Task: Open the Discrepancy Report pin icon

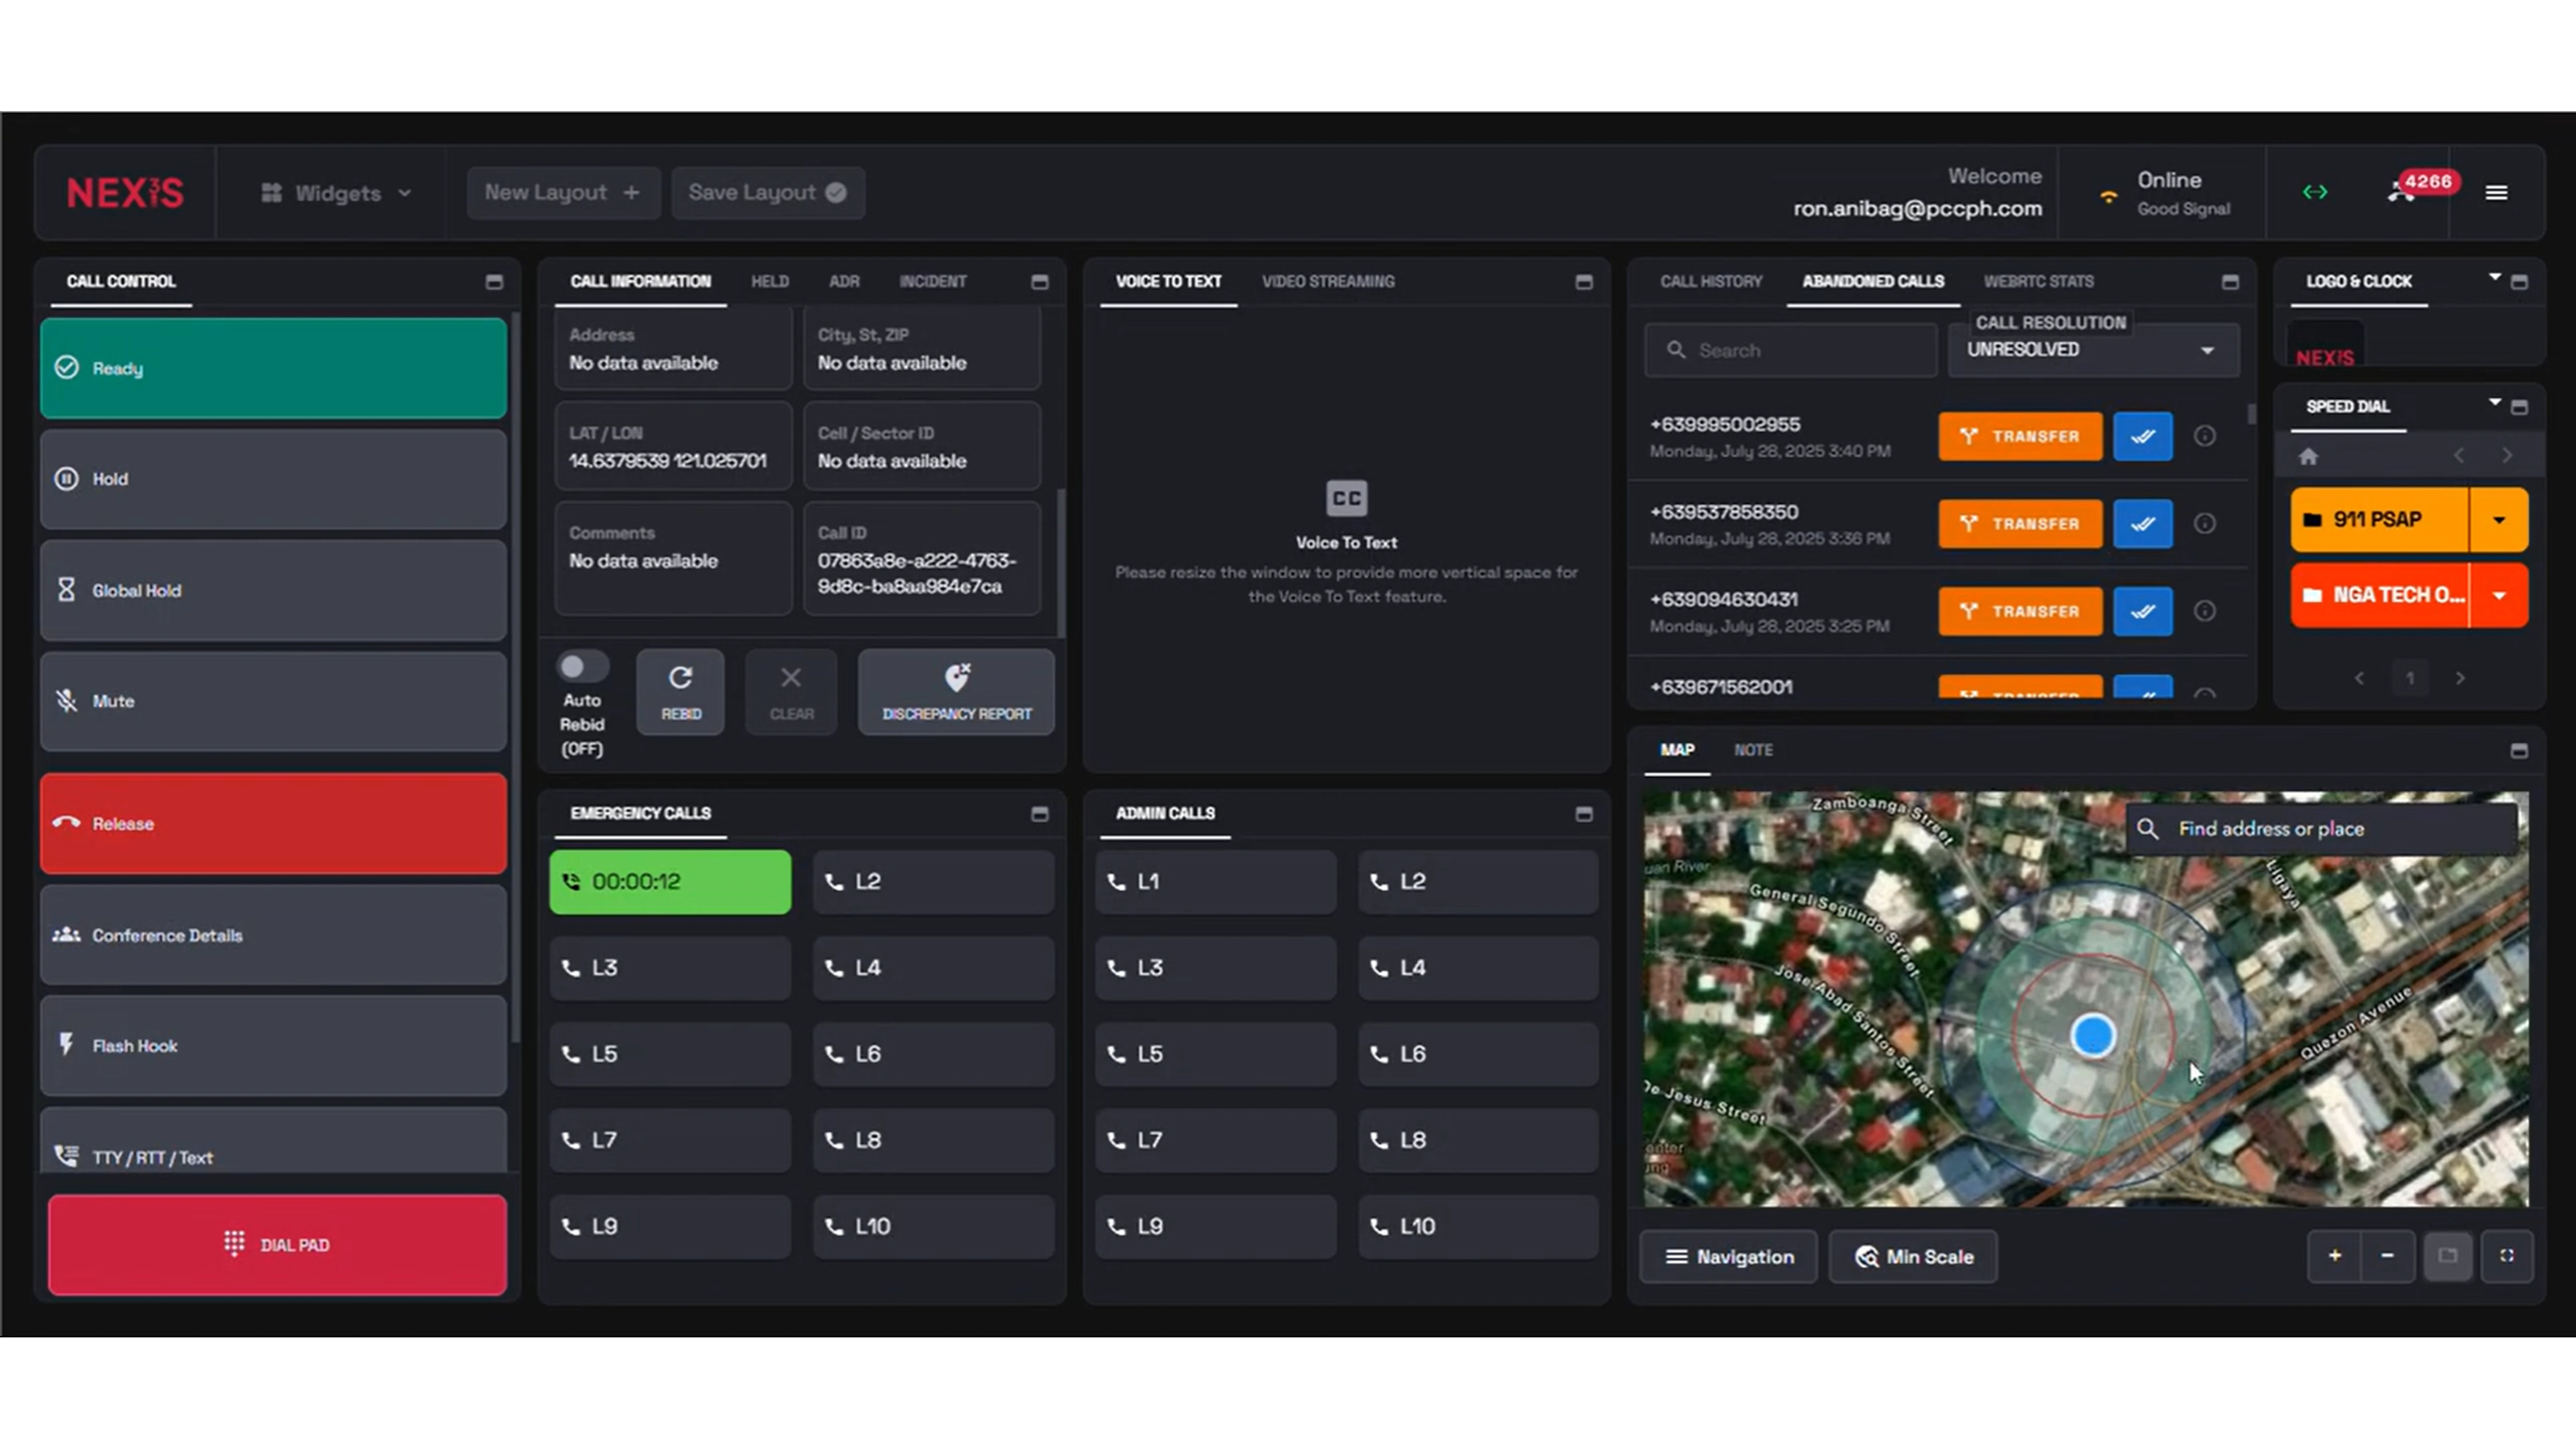Action: 957,678
